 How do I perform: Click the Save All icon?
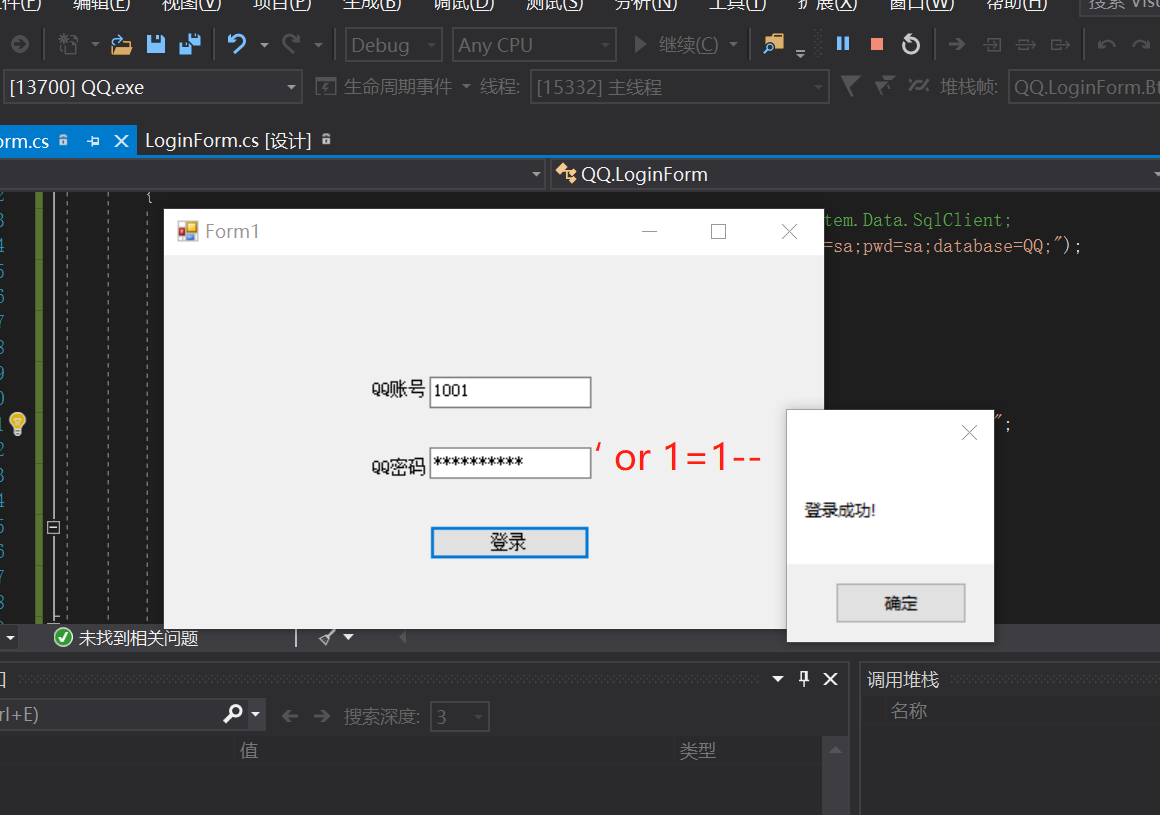(190, 44)
